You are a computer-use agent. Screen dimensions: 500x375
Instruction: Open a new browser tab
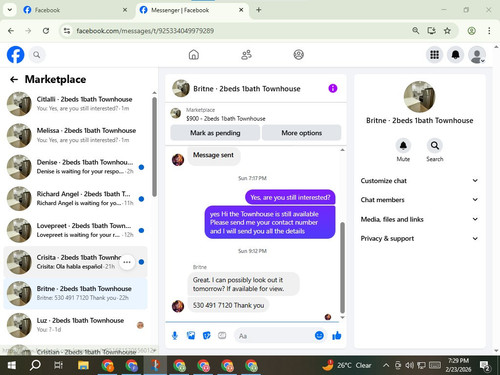coord(258,10)
